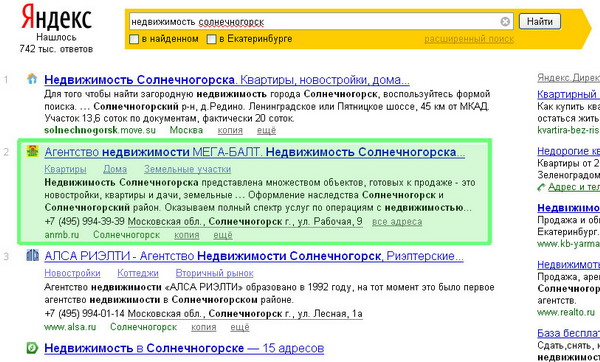Open 'Земельные участки' sitelink
This screenshot has width=600, height=362.
[188, 169]
